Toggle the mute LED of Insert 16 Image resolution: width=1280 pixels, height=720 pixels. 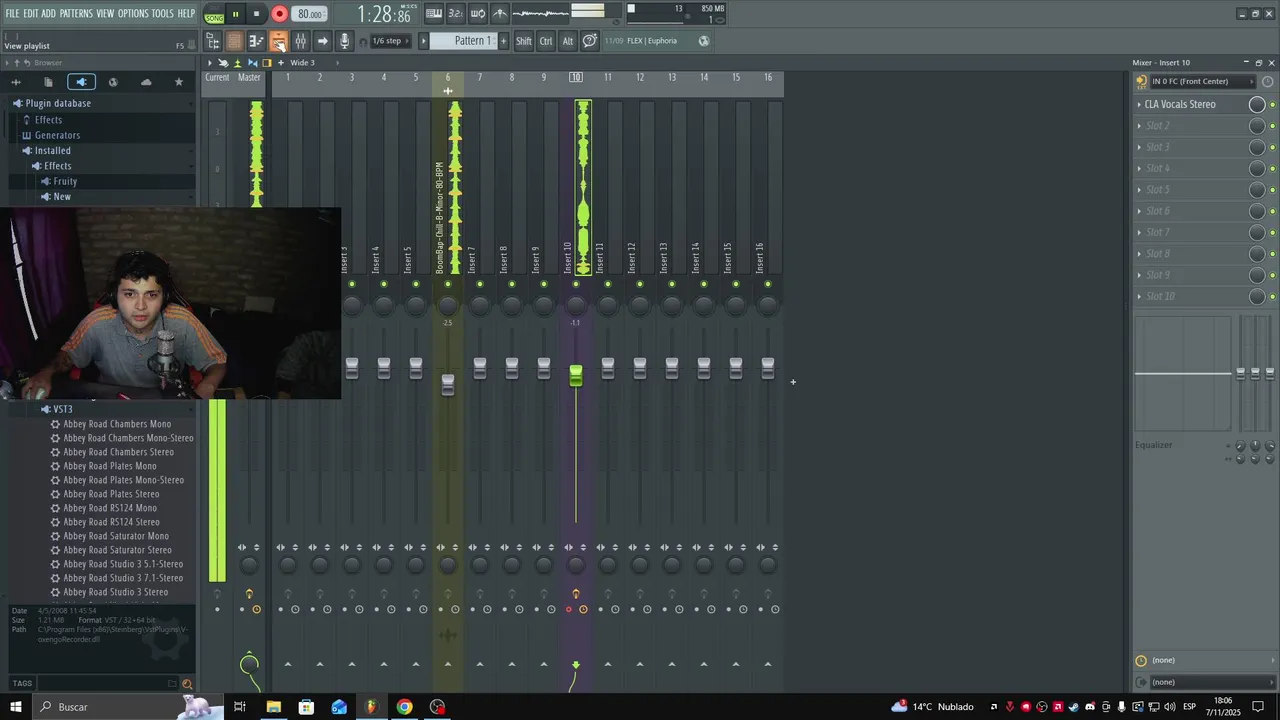pos(768,285)
